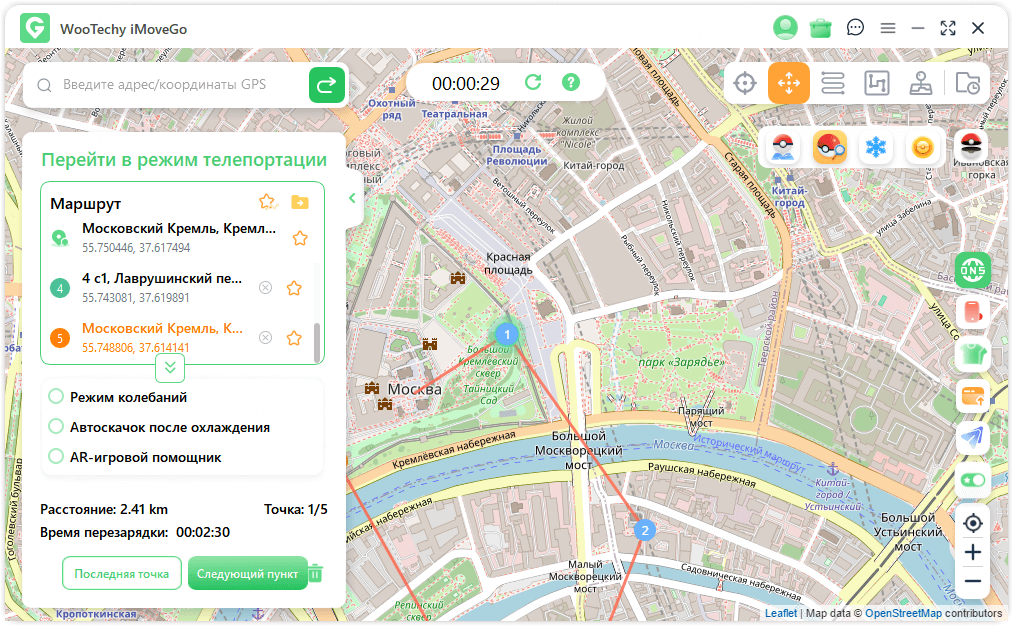
Task: Import route via the yellow folder icon
Action: (300, 202)
